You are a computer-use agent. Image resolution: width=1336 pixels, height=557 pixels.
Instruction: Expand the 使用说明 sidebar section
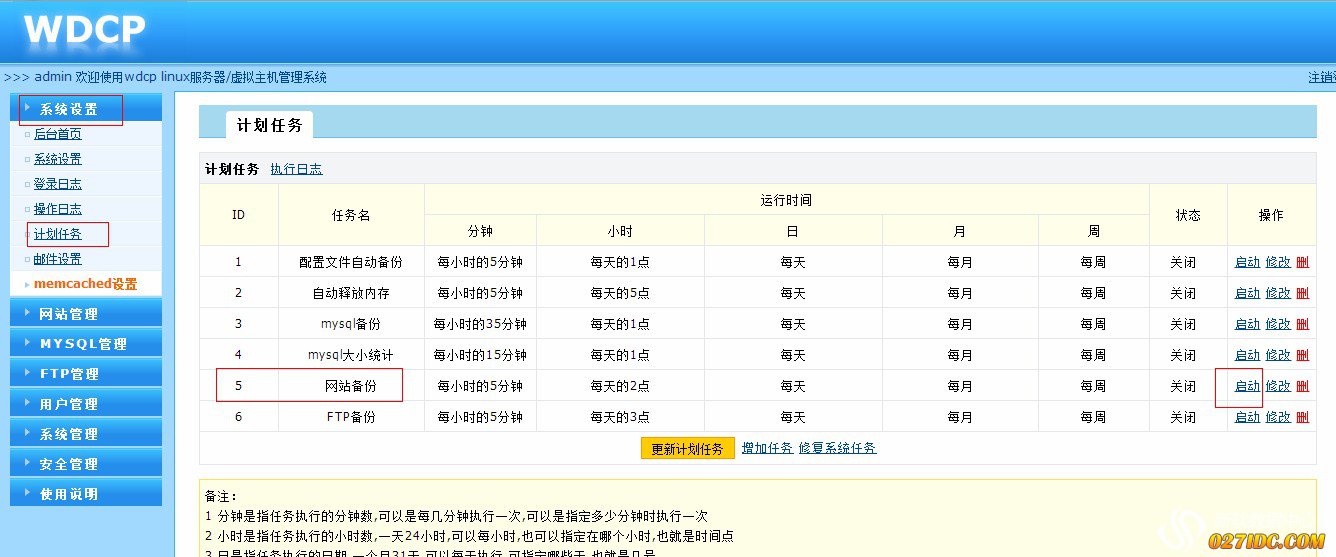(85, 493)
